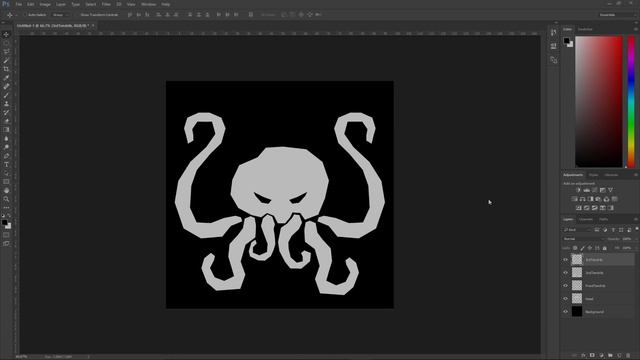Create a new layer
Screen dimensions: 640x360
[619, 356]
